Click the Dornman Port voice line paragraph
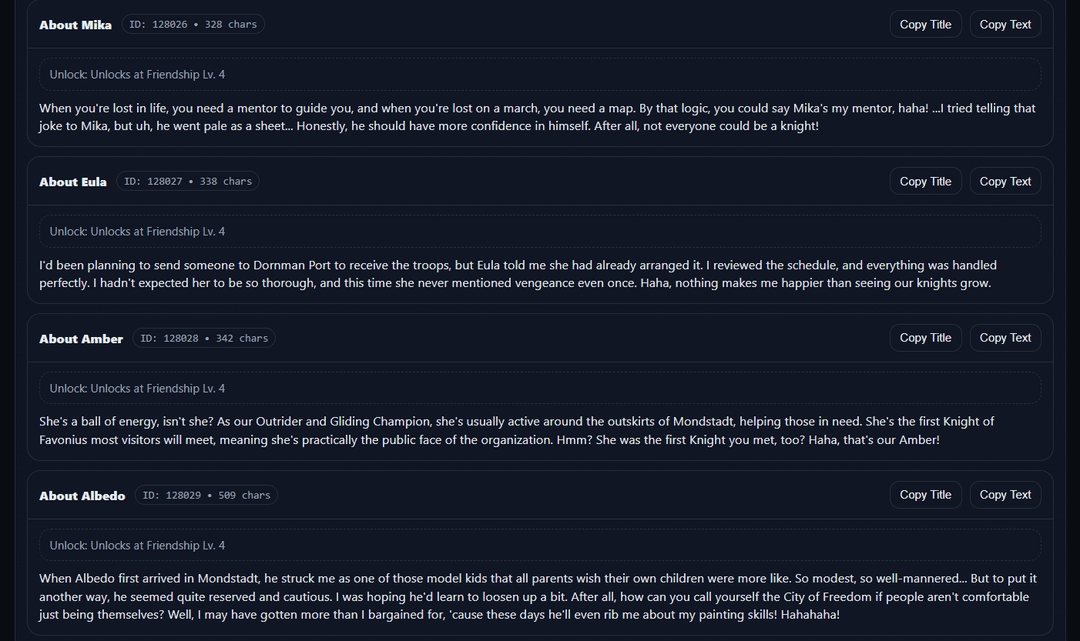The width and height of the screenshot is (1080, 641). click(518, 274)
